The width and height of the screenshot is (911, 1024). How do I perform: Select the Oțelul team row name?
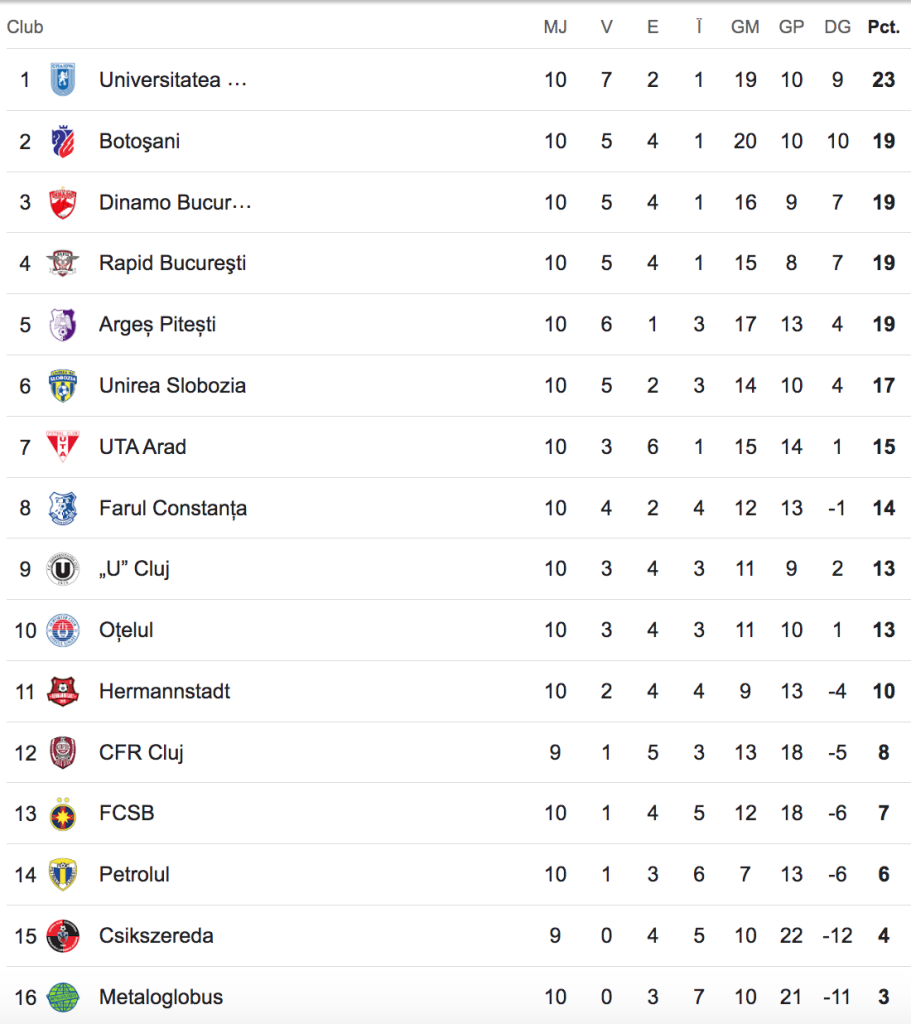(x=126, y=630)
